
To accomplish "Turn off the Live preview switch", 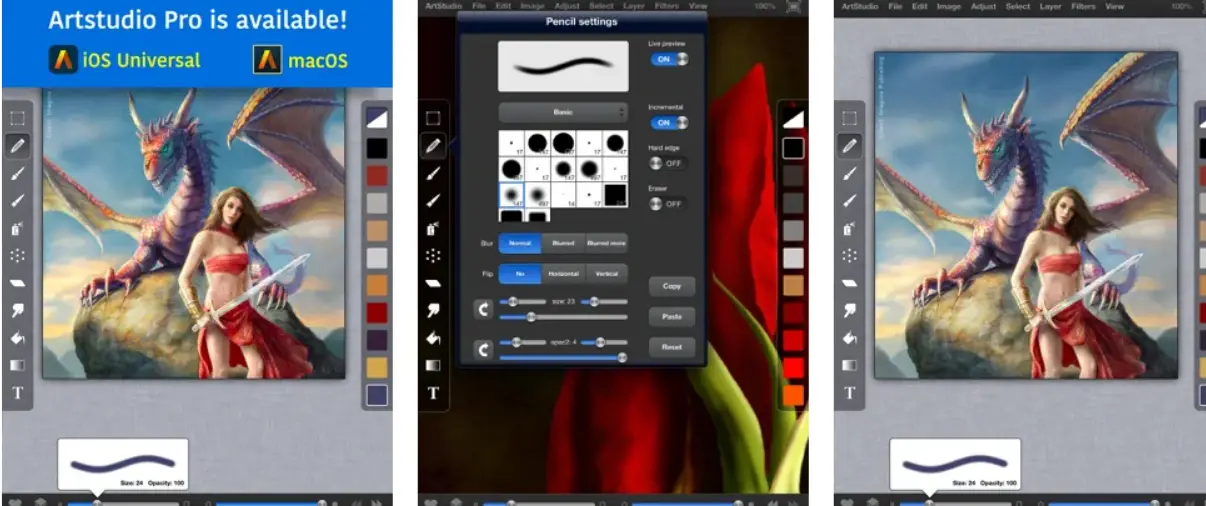I will coord(669,59).
